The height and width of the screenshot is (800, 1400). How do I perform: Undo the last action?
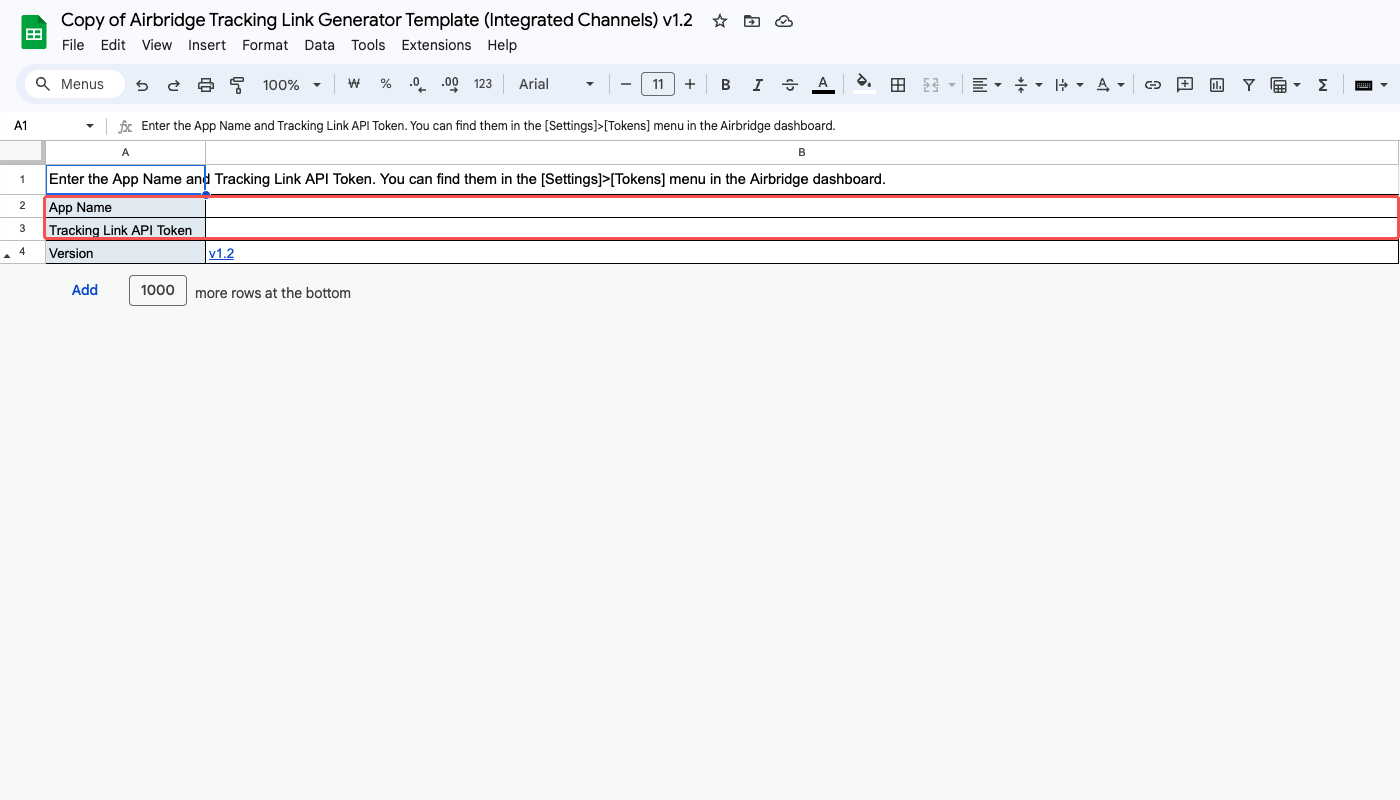coord(142,85)
